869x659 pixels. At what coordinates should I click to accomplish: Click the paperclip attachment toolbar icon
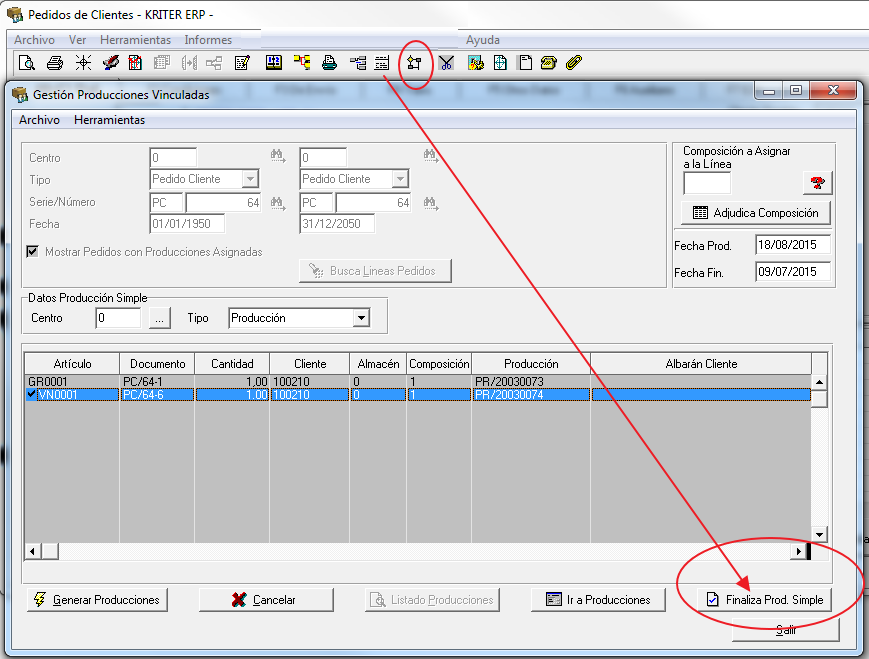[x=574, y=63]
